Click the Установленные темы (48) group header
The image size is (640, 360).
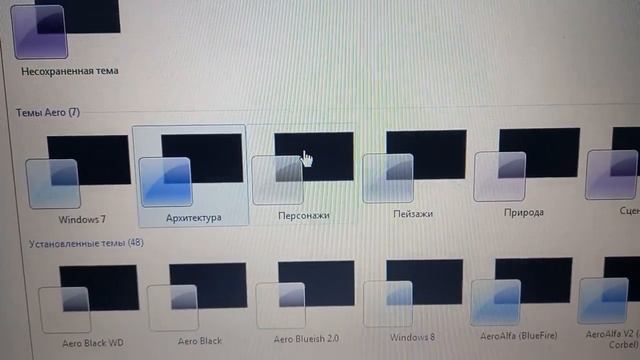pyautogui.click(x=86, y=243)
